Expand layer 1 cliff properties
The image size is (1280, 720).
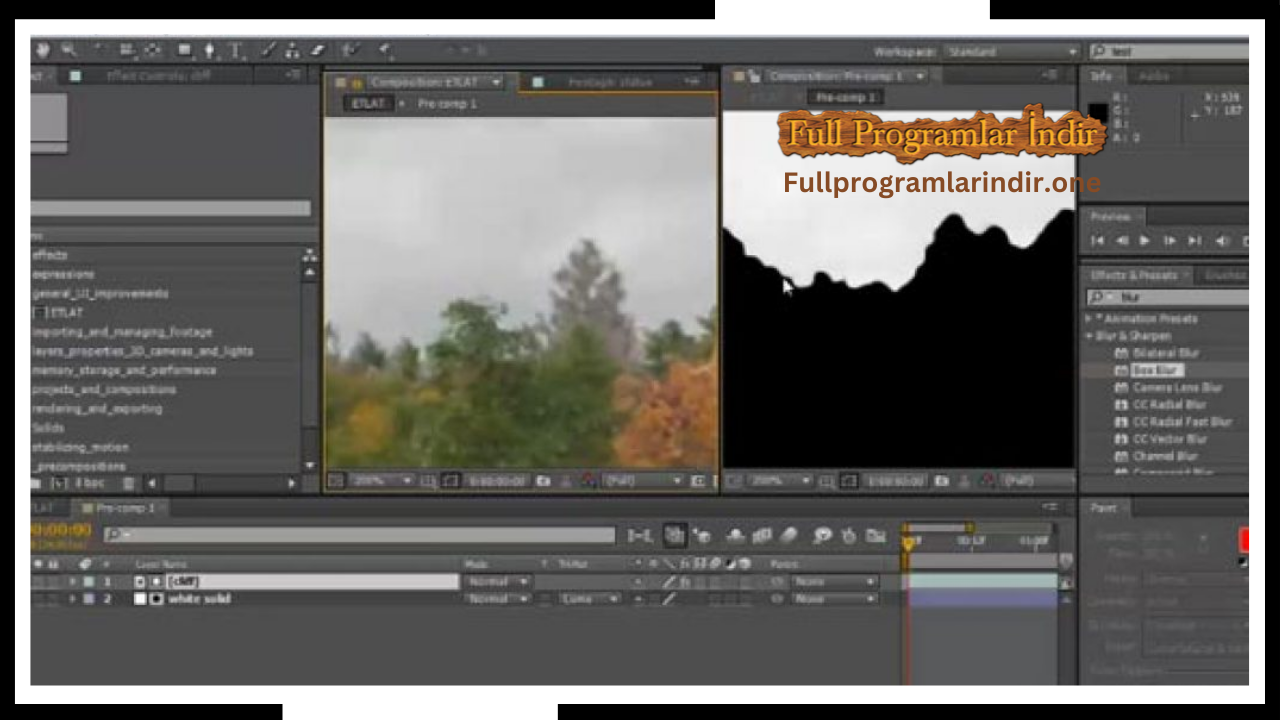coord(72,581)
